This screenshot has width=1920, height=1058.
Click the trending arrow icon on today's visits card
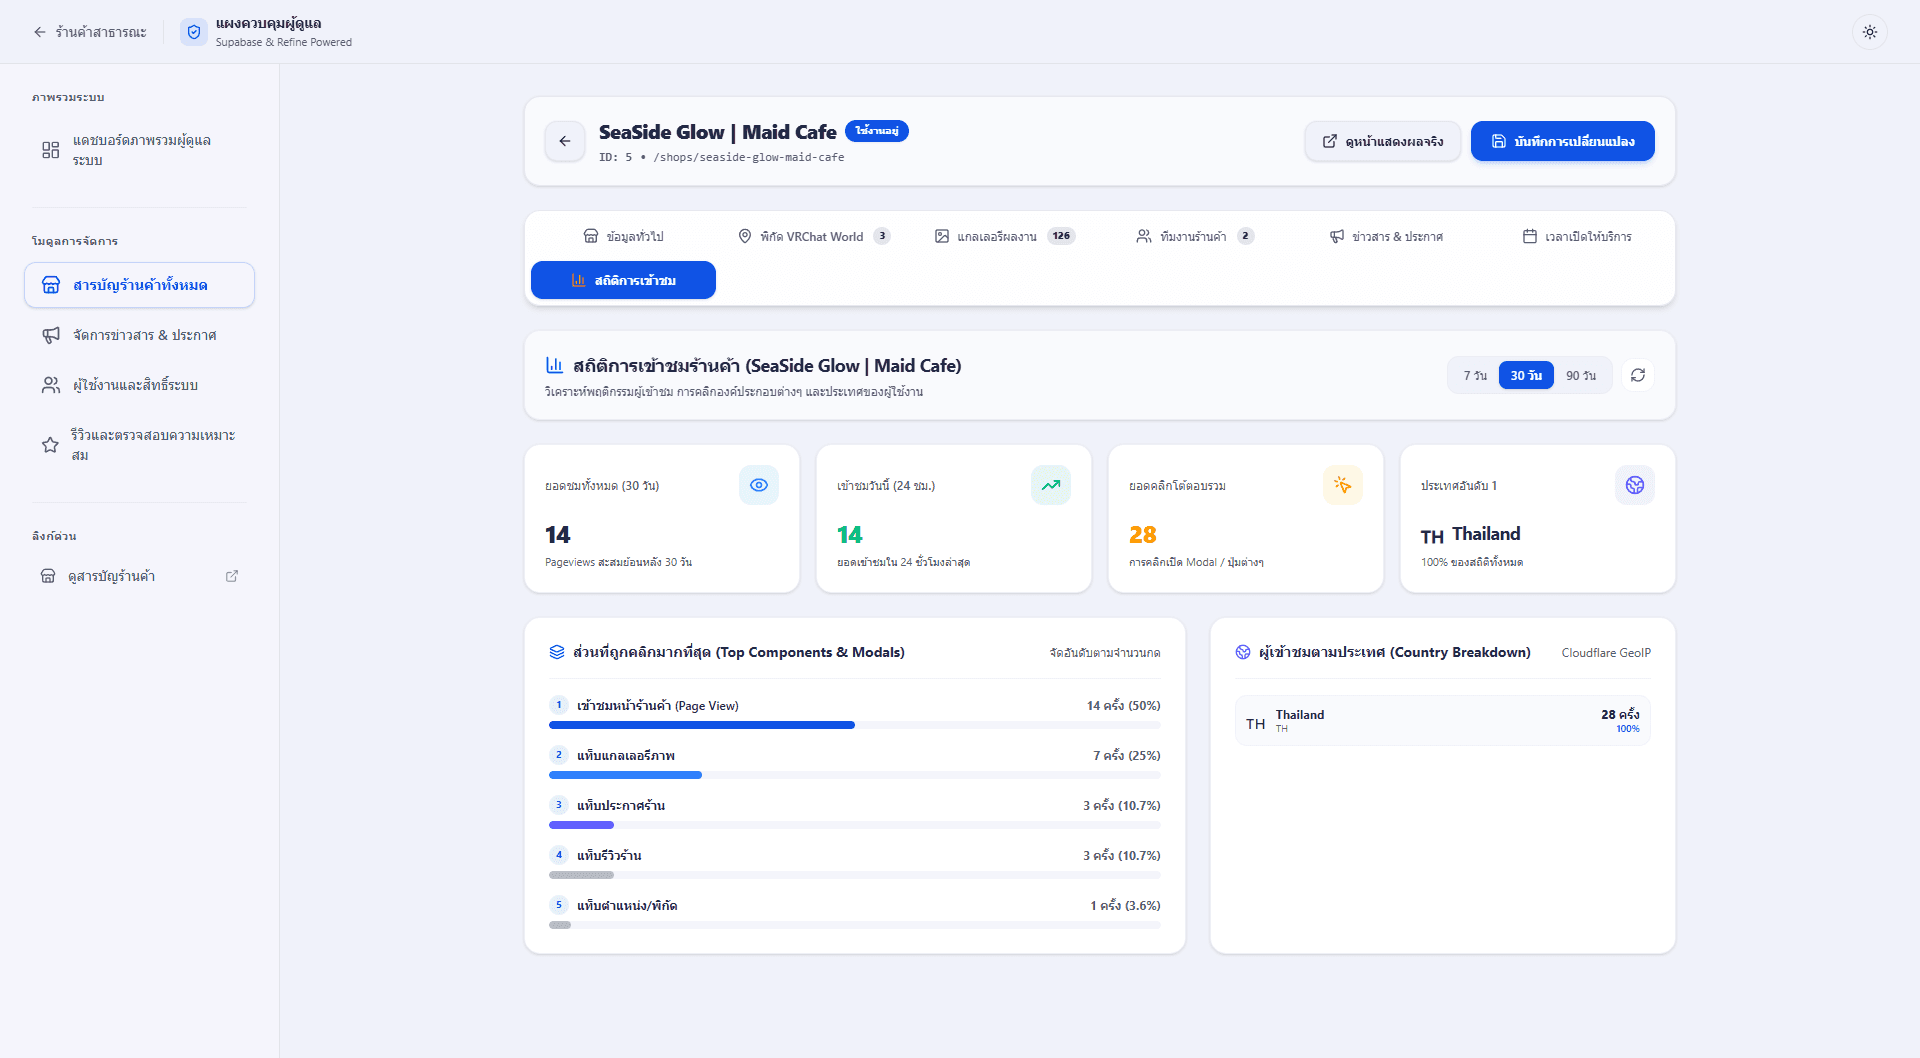(x=1051, y=485)
